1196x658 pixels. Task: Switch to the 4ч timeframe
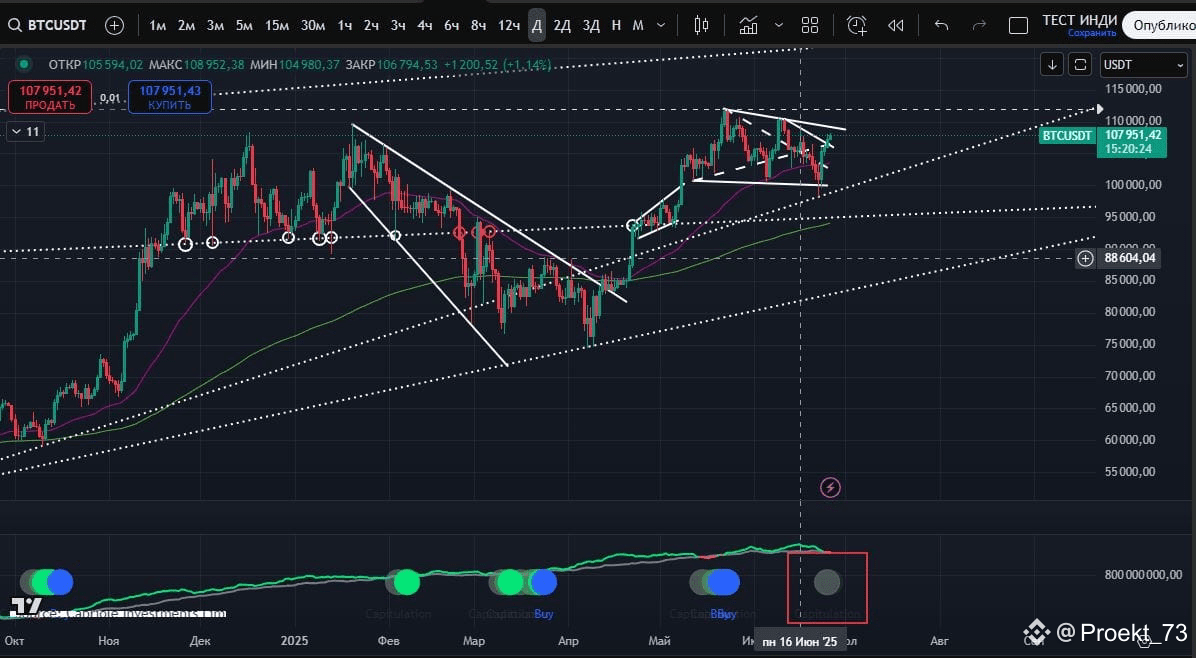(x=425, y=26)
